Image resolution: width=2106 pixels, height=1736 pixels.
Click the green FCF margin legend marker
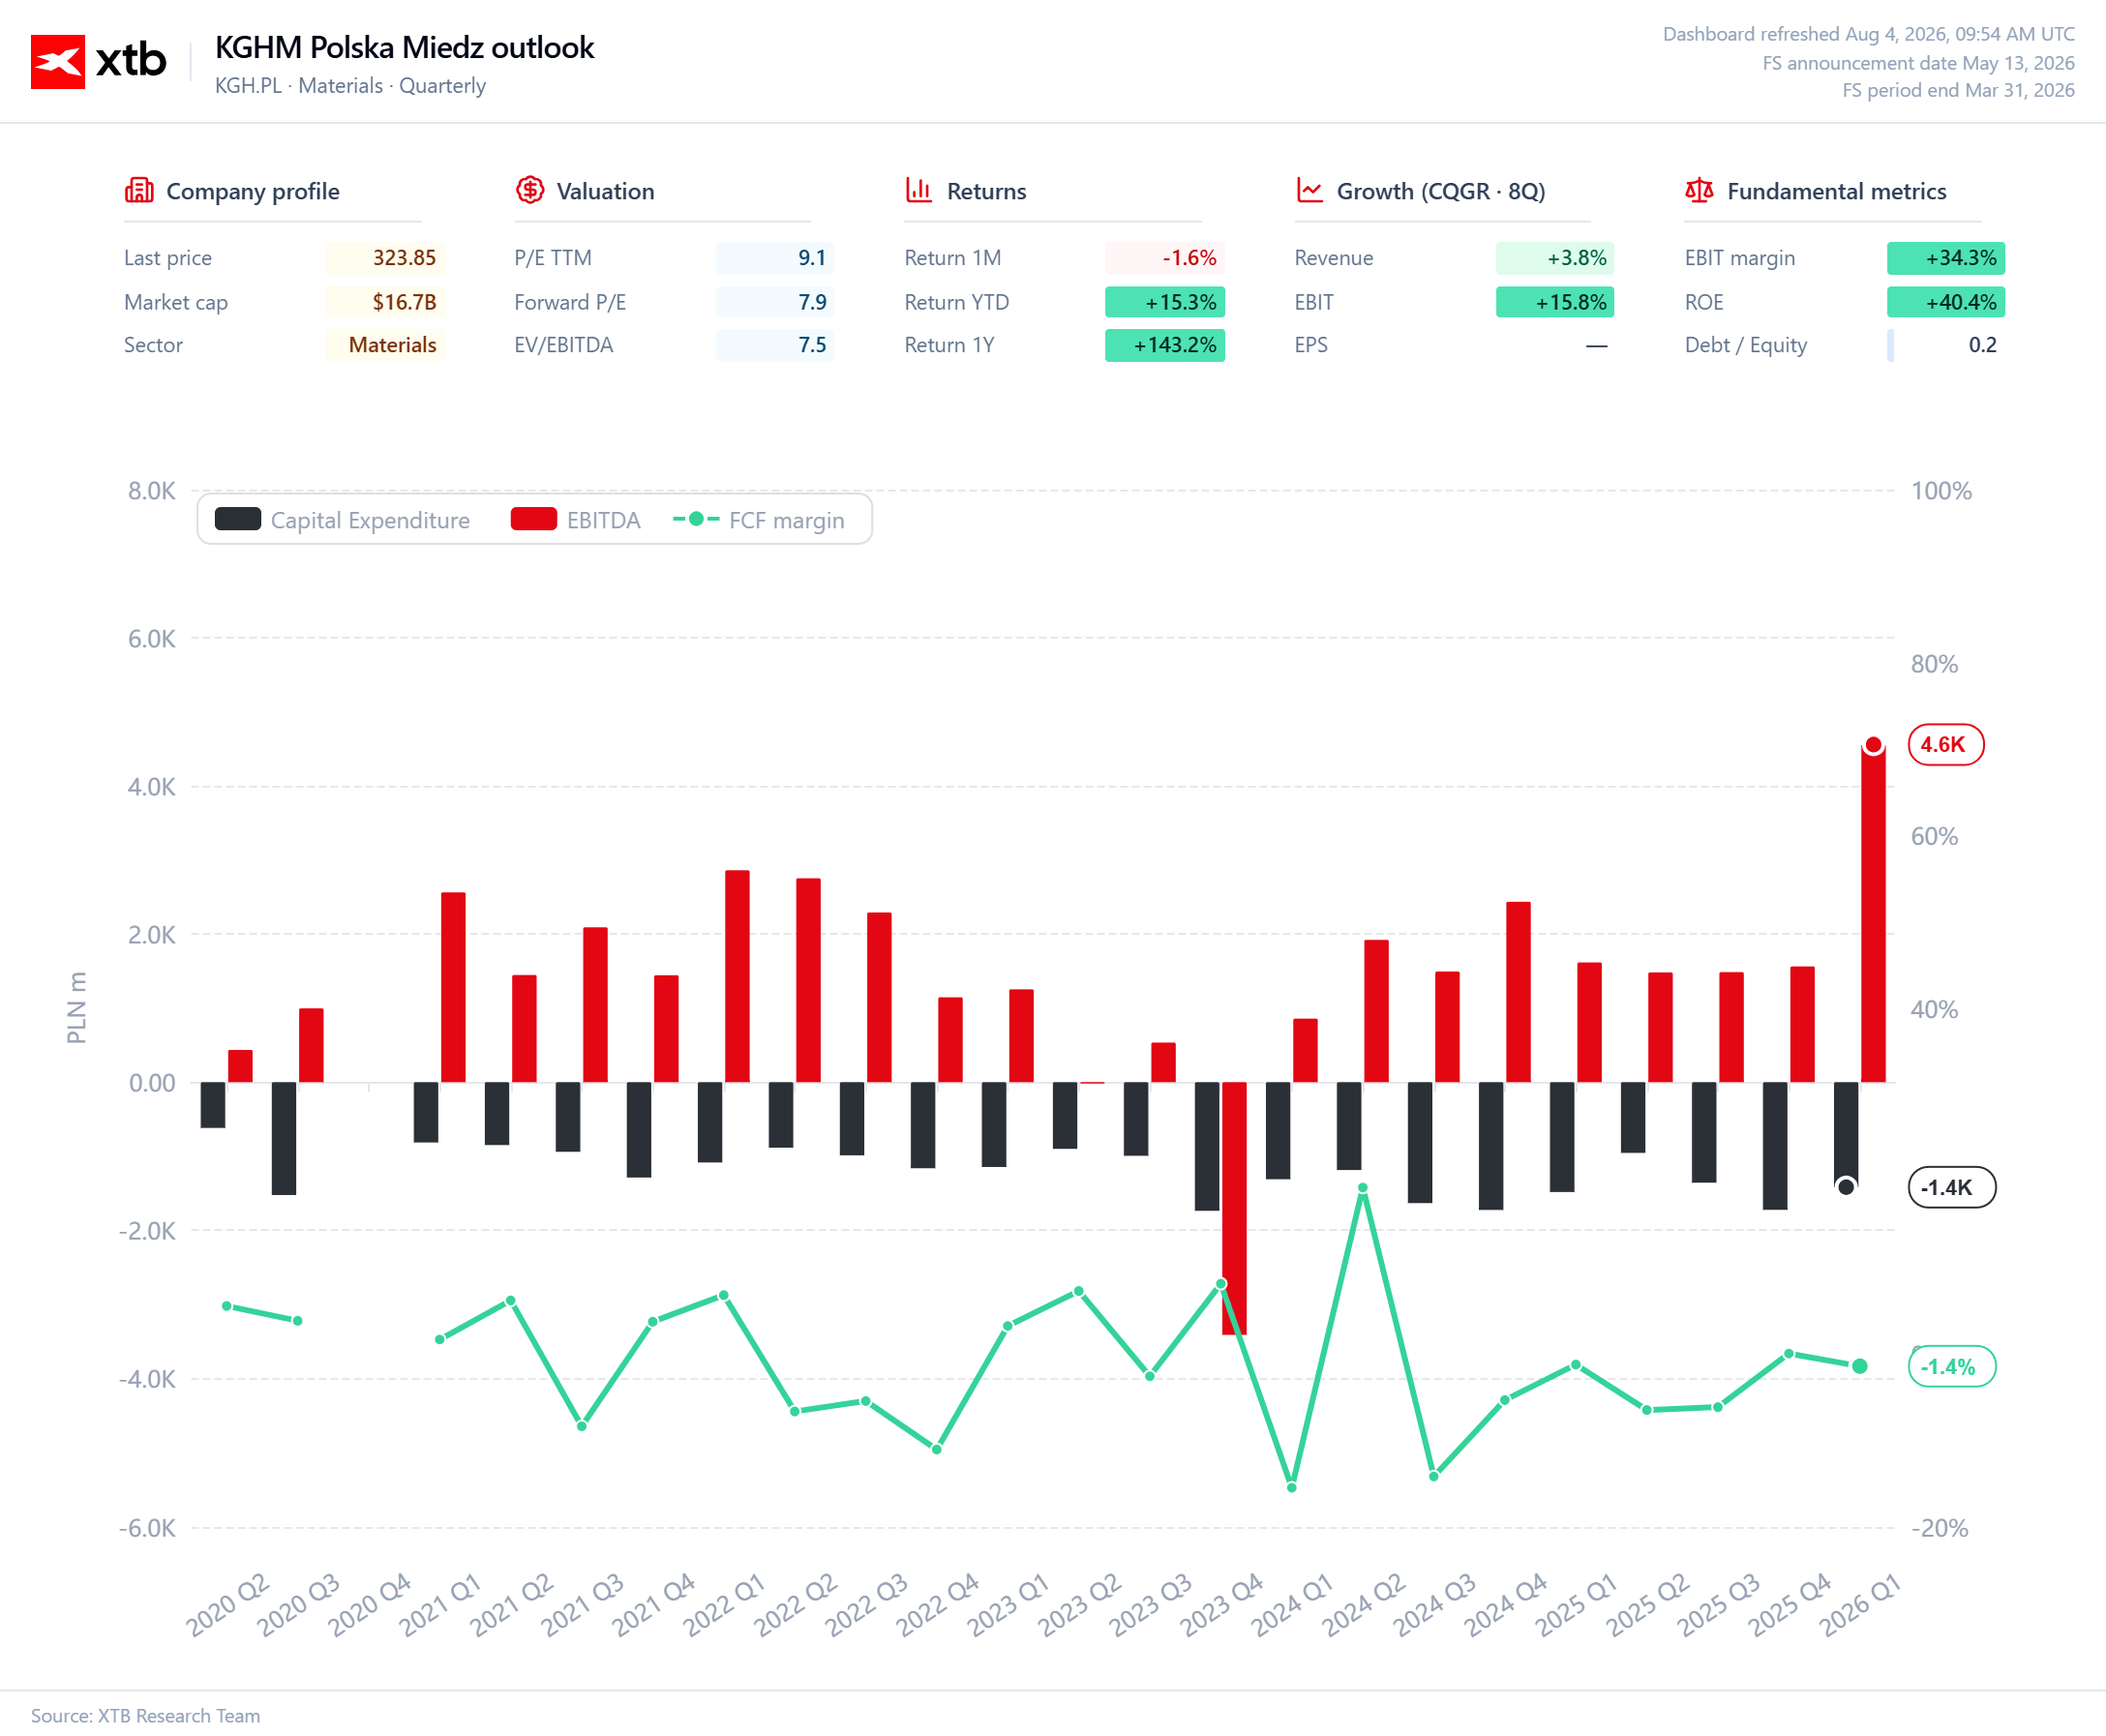[696, 519]
